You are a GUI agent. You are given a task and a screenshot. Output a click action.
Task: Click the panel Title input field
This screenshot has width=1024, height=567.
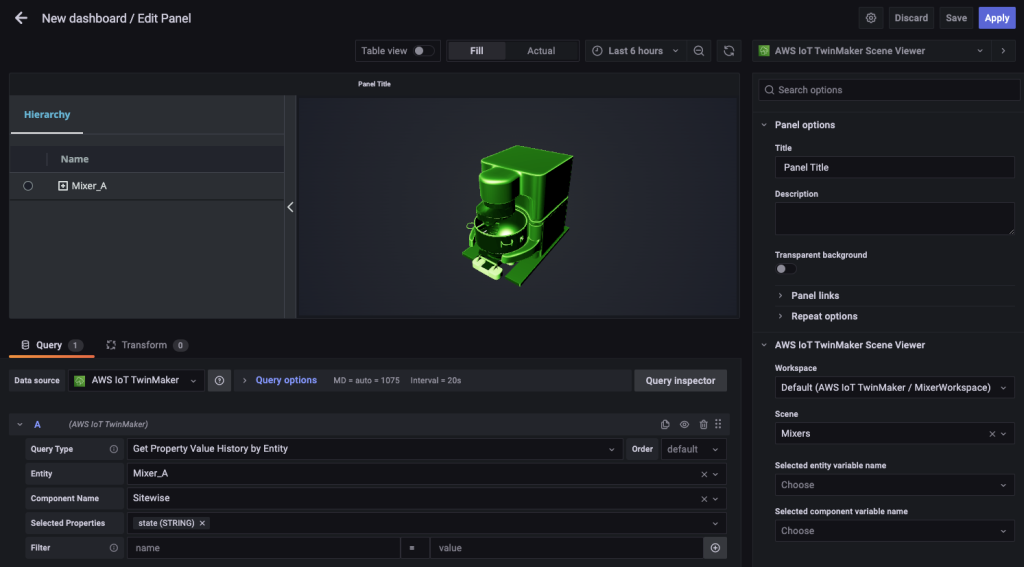pos(894,167)
